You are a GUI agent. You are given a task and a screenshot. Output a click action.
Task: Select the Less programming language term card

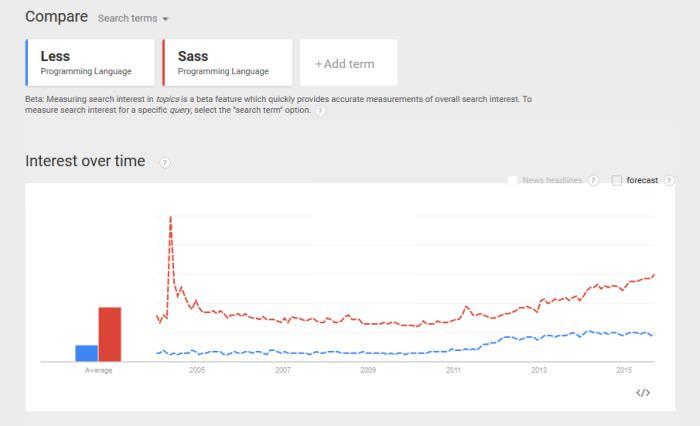(x=90, y=63)
